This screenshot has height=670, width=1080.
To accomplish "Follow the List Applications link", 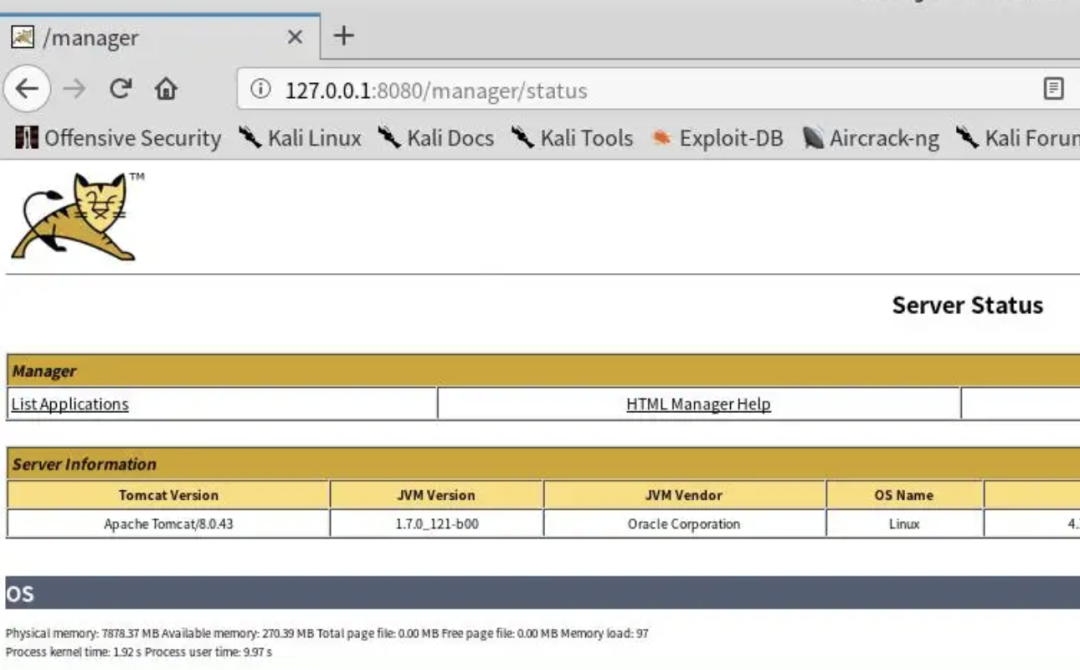I will pos(70,404).
